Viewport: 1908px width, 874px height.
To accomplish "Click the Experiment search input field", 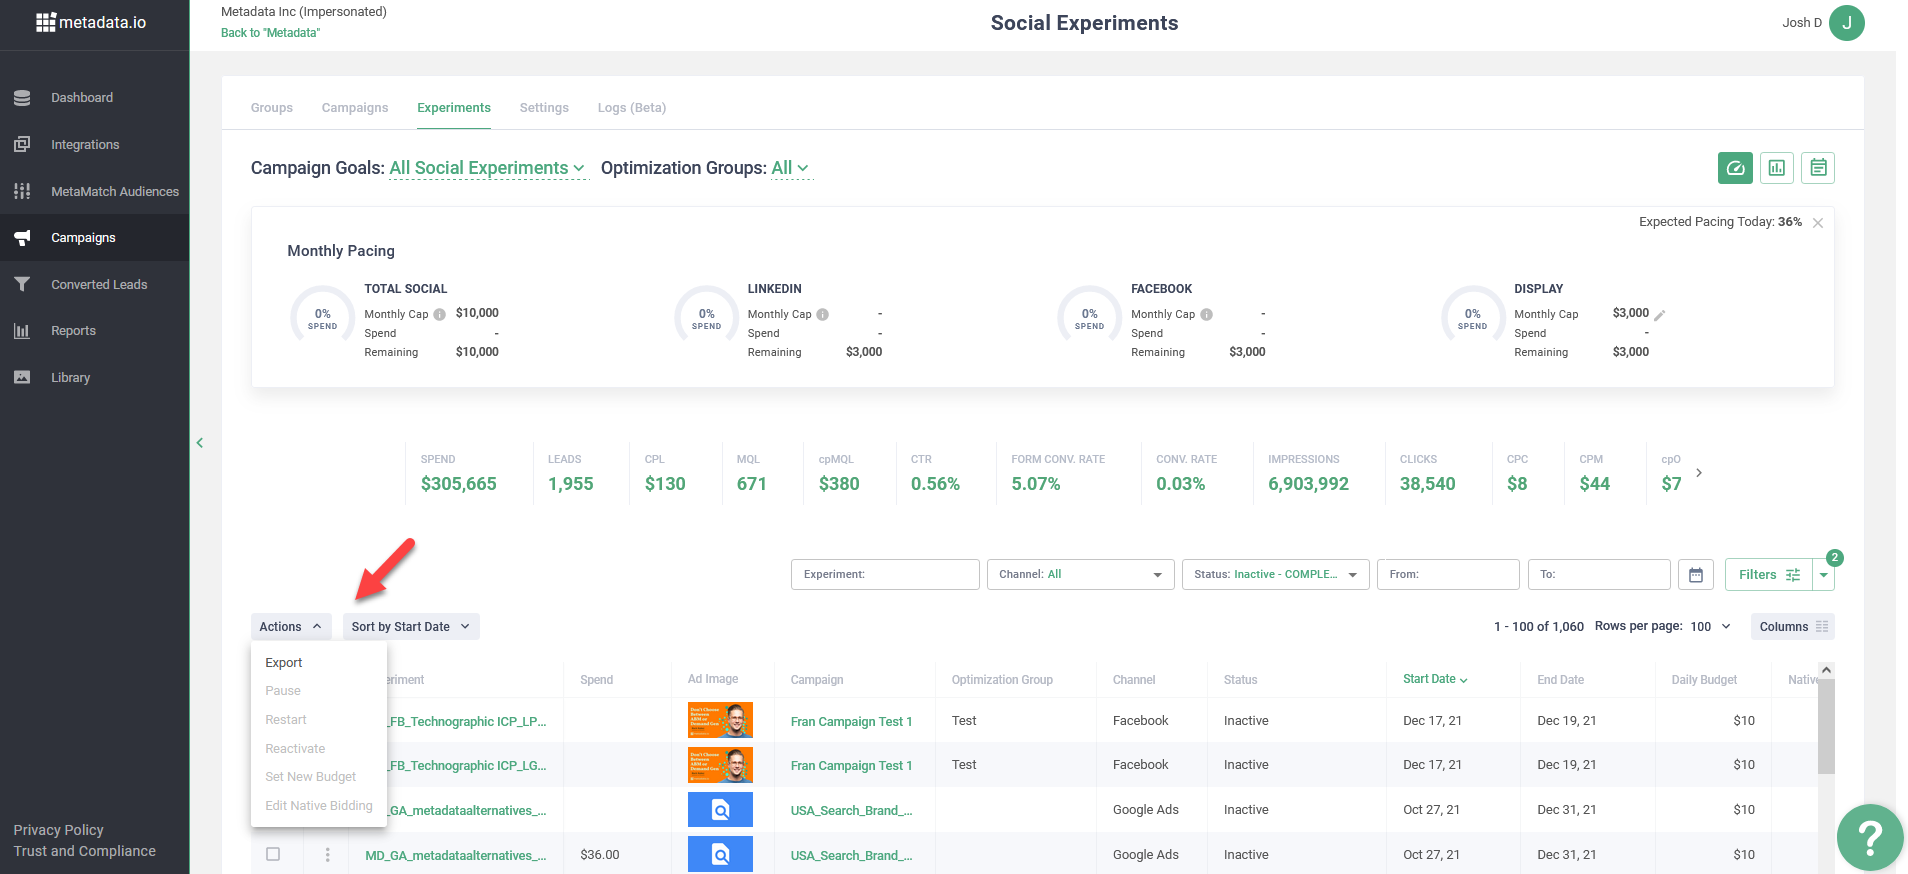I will [884, 575].
